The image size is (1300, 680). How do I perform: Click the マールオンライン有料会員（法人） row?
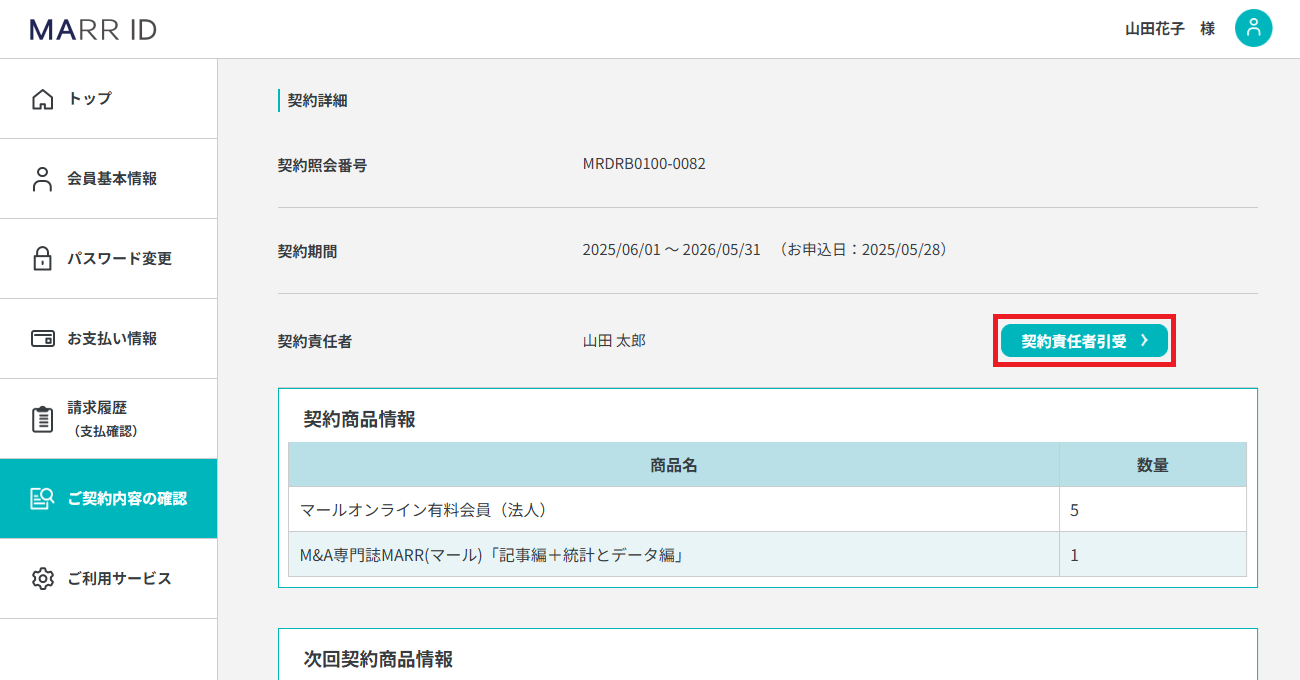(x=767, y=510)
